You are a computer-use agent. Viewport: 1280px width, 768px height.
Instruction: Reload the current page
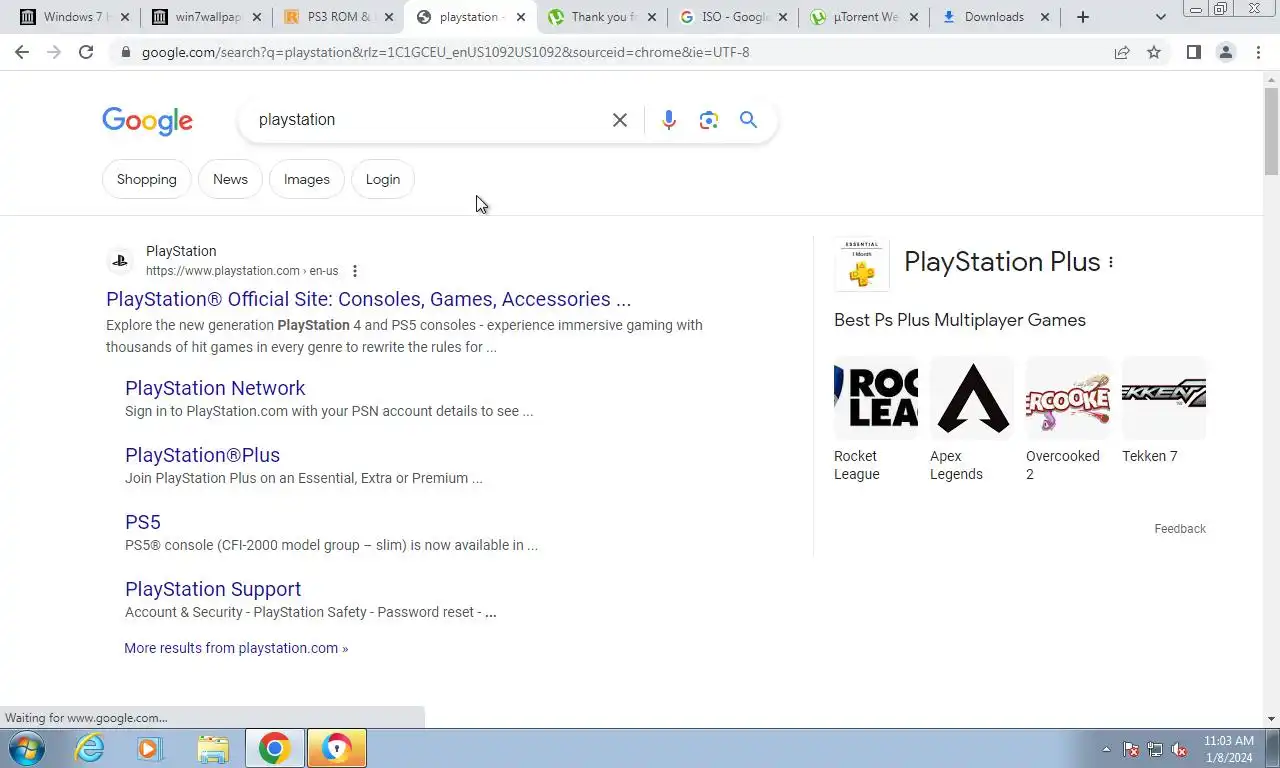[86, 52]
